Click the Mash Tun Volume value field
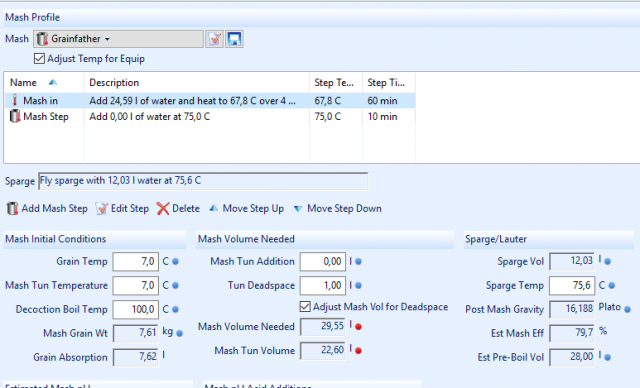This screenshot has width=640, height=388. [x=323, y=350]
